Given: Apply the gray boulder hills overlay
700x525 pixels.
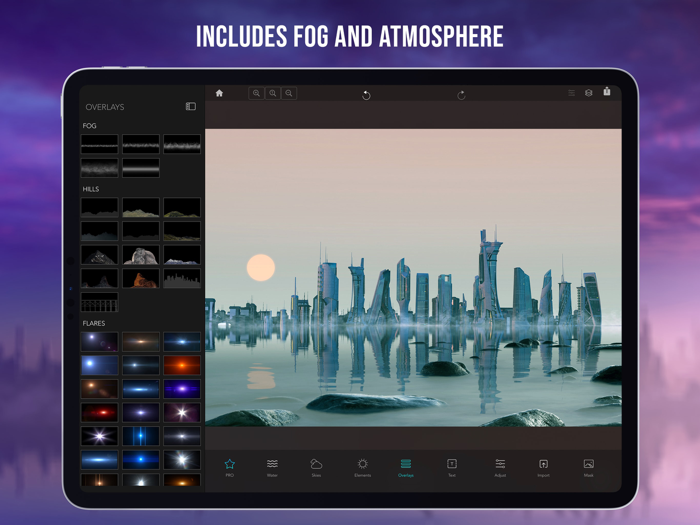Looking at the screenshot, I should (141, 255).
